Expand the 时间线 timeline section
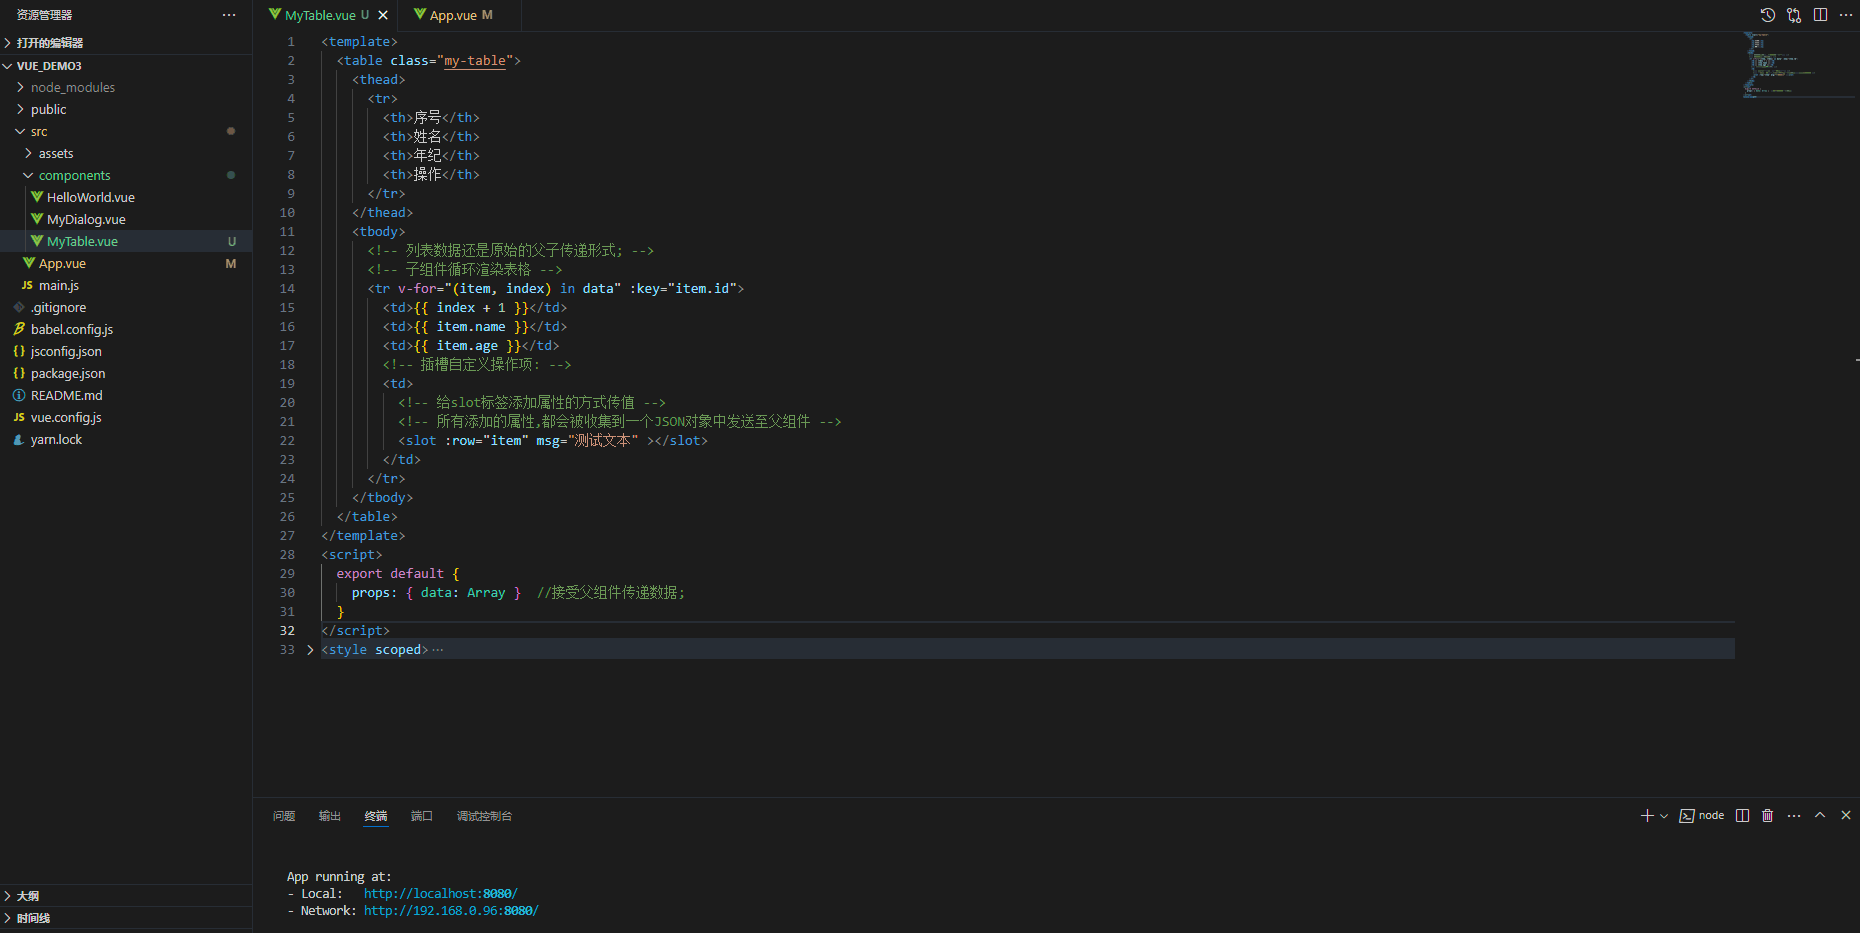The width and height of the screenshot is (1860, 933). [x=126, y=918]
